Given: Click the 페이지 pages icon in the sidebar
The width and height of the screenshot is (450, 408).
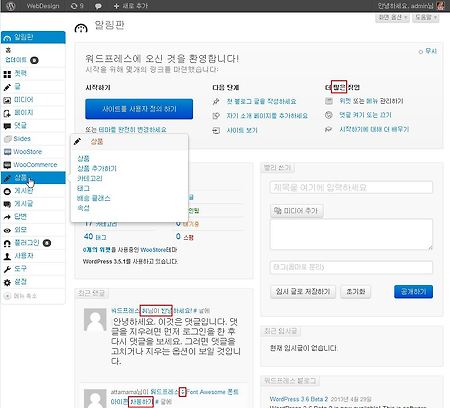Looking at the screenshot, I should (7, 113).
